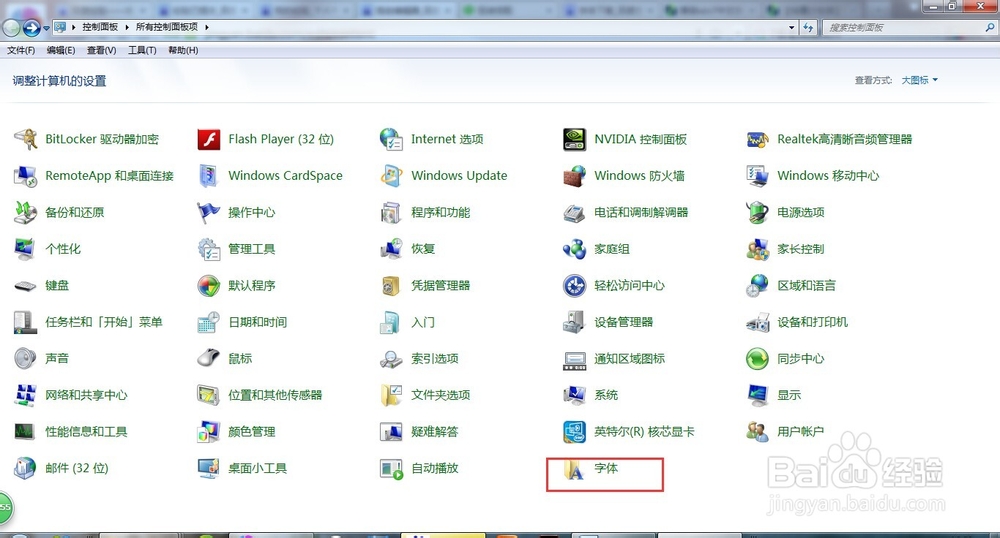
Task: Open the 设备管理器 icon
Action: click(574, 322)
